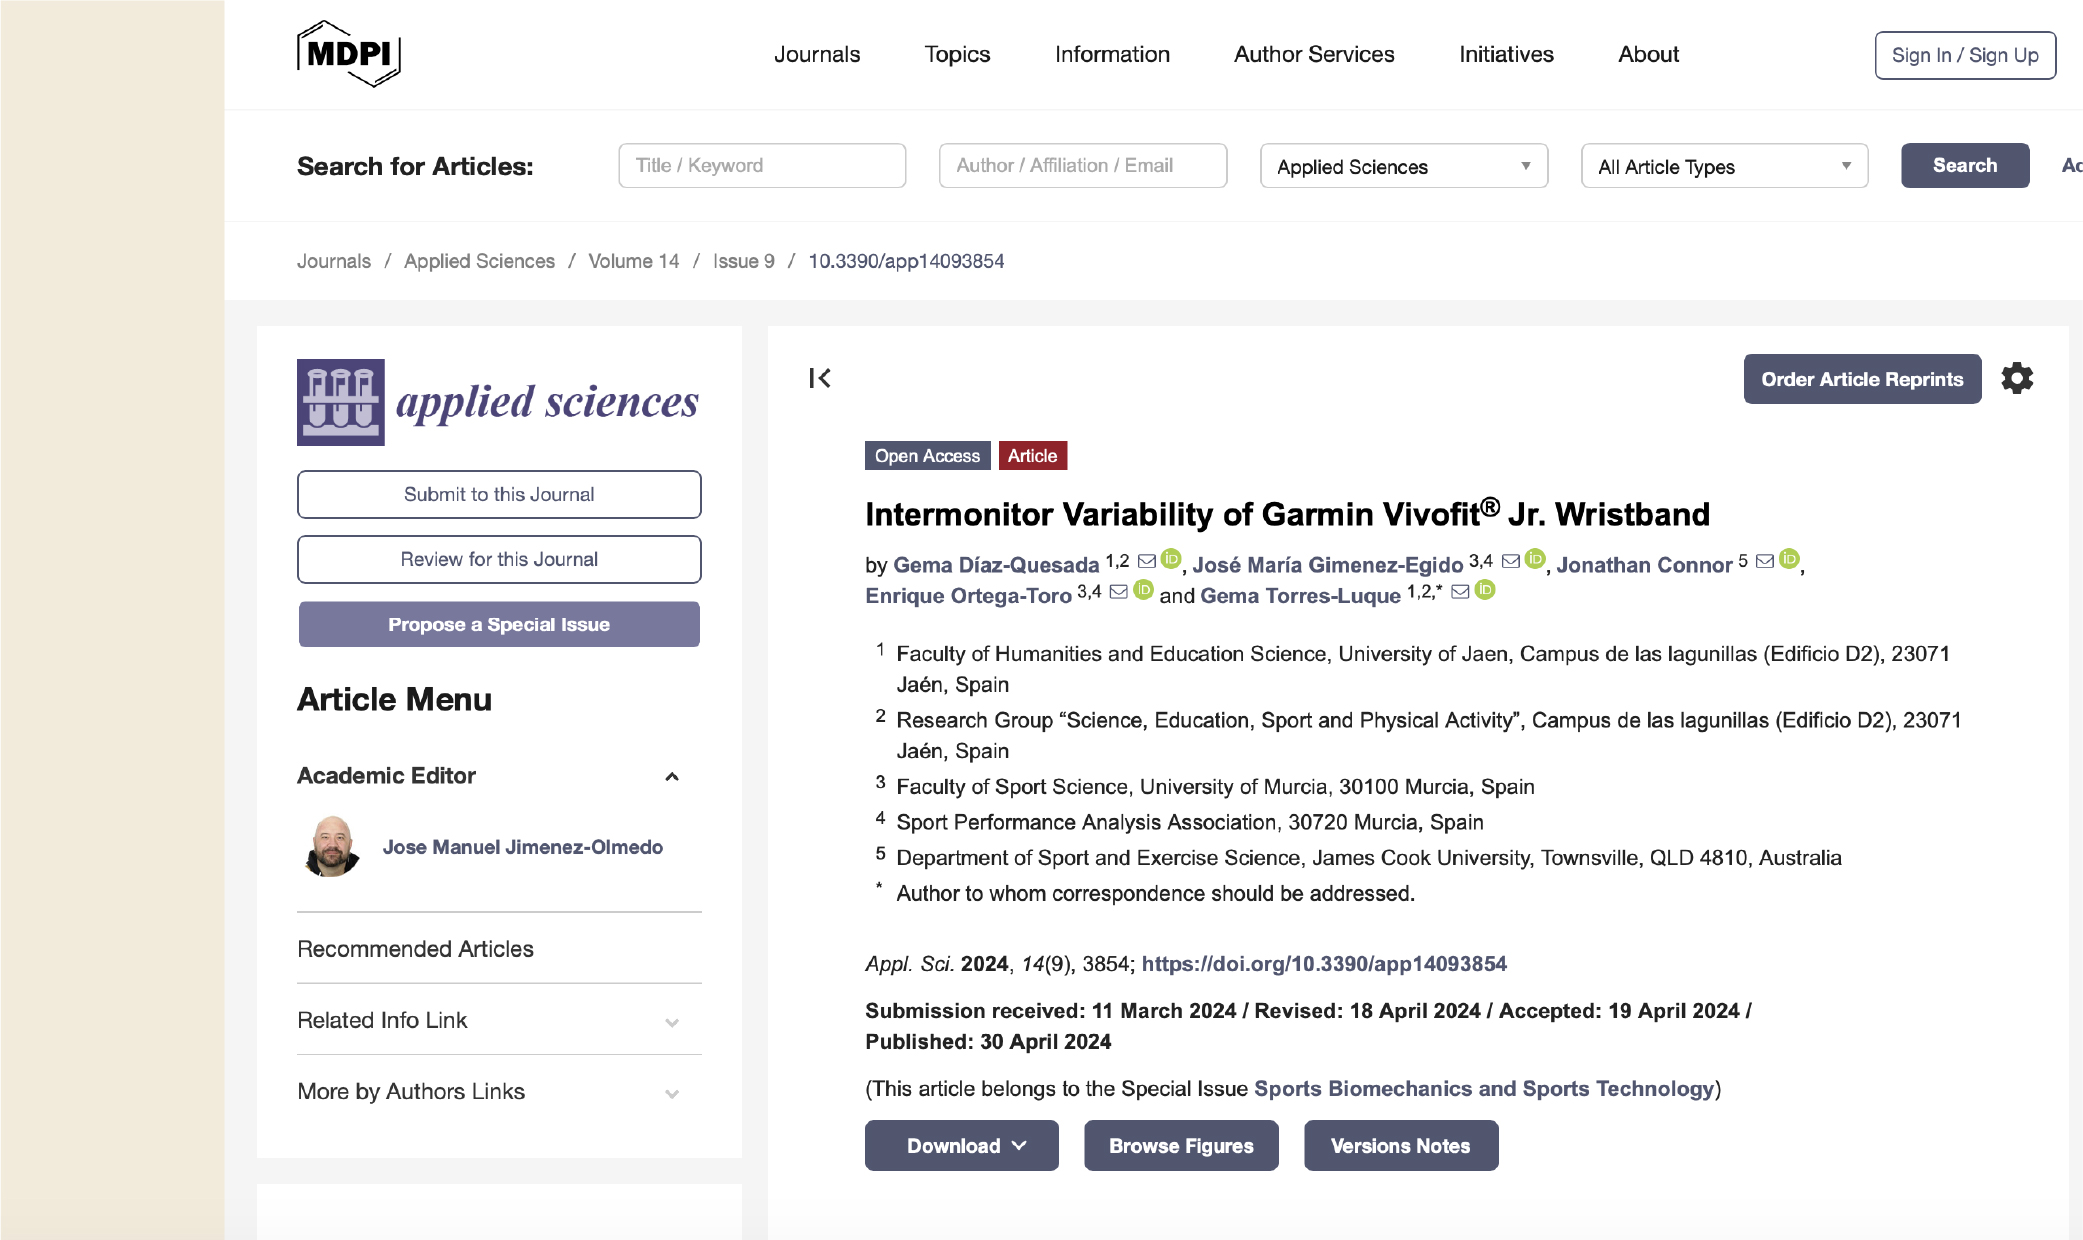The height and width of the screenshot is (1240, 2083).
Task: Click the red Article type badge
Action: (x=1032, y=456)
